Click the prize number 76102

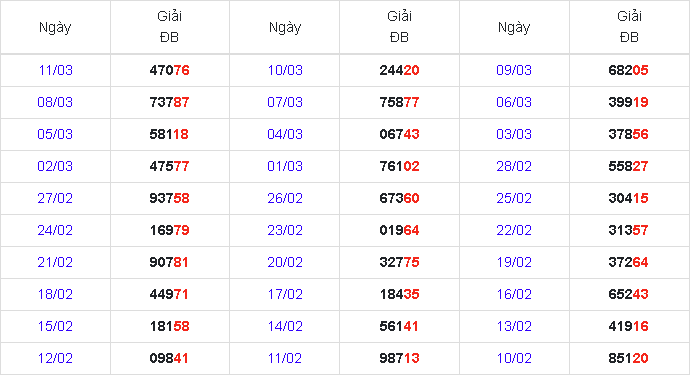[400, 166]
